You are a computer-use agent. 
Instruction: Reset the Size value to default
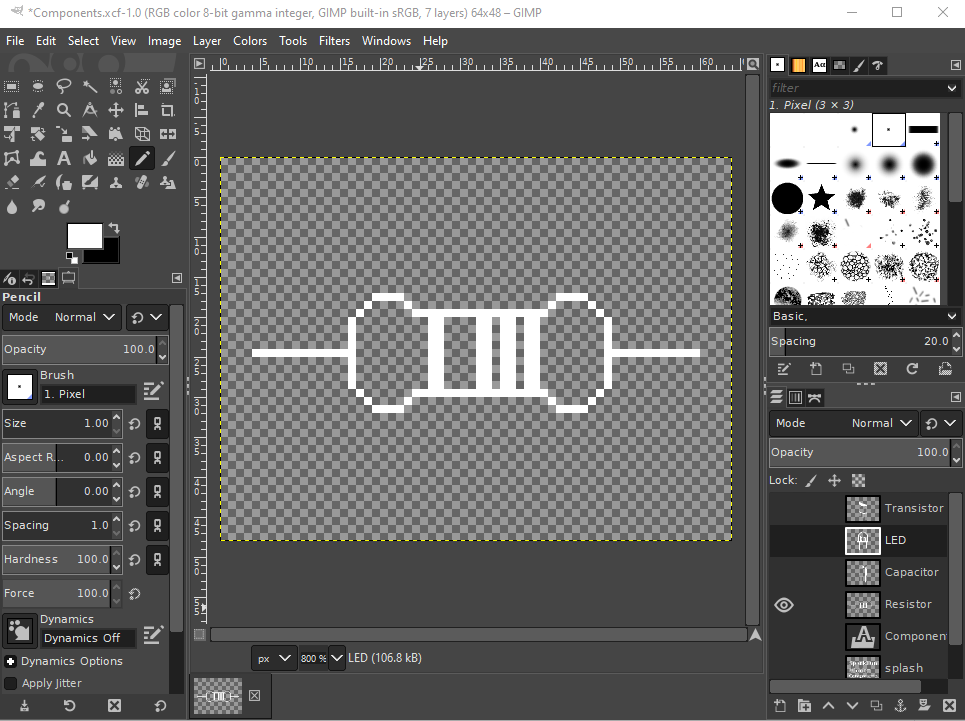click(x=135, y=424)
